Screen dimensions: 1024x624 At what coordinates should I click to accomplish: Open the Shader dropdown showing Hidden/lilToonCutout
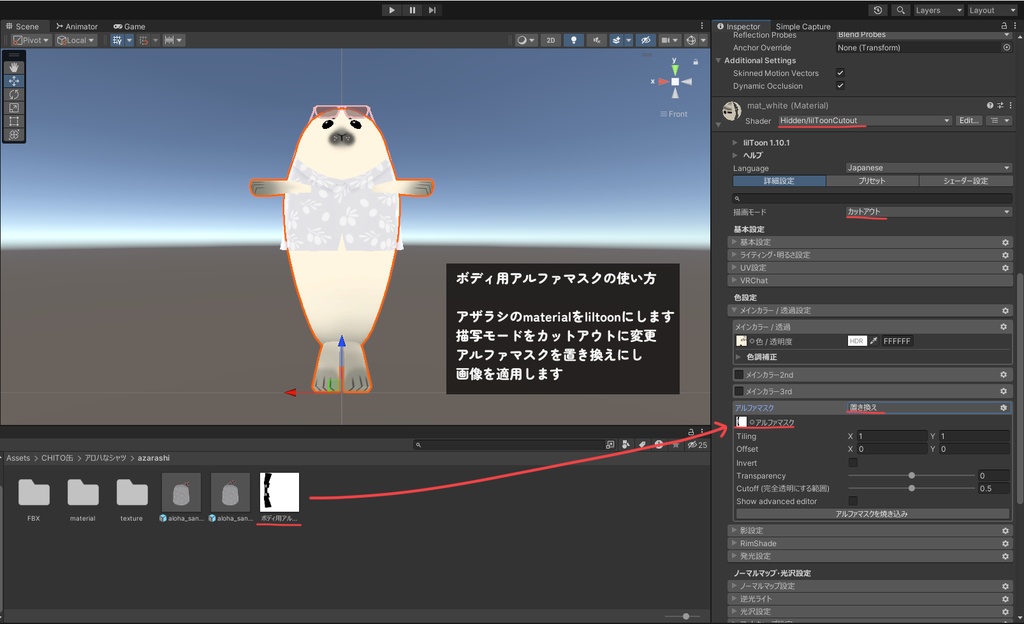point(865,119)
